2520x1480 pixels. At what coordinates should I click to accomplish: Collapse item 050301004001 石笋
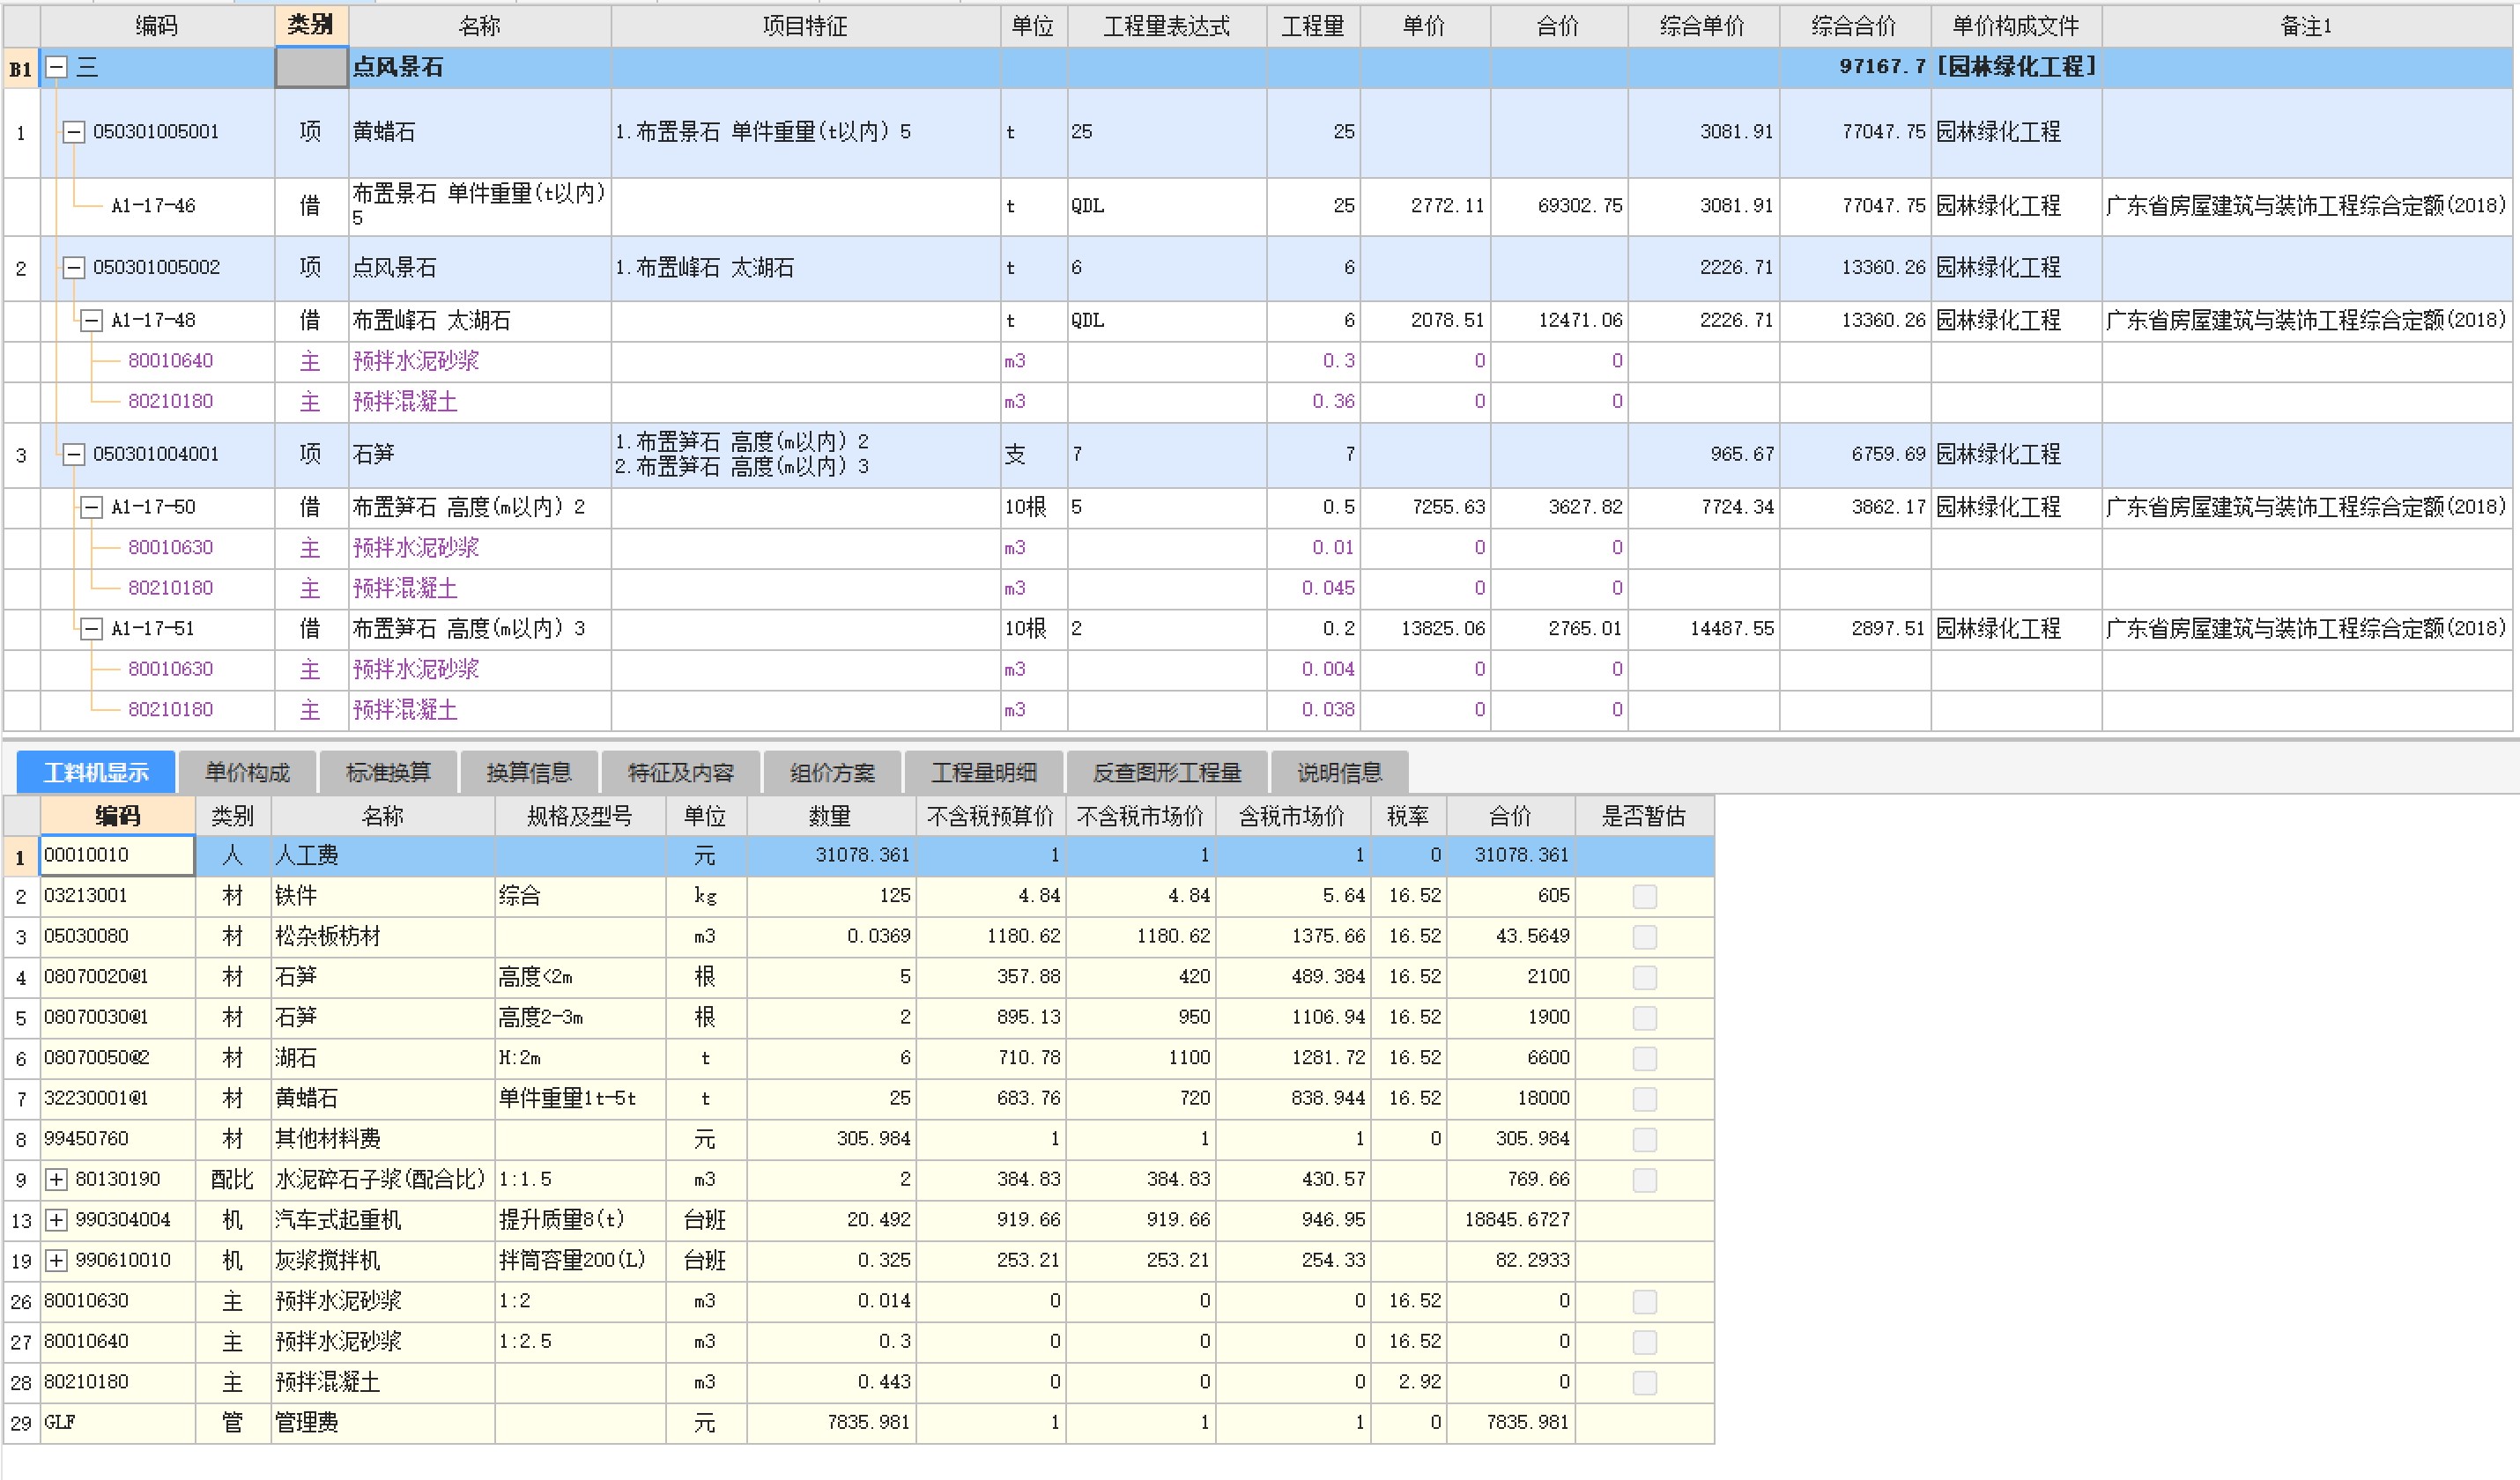pos(73,455)
